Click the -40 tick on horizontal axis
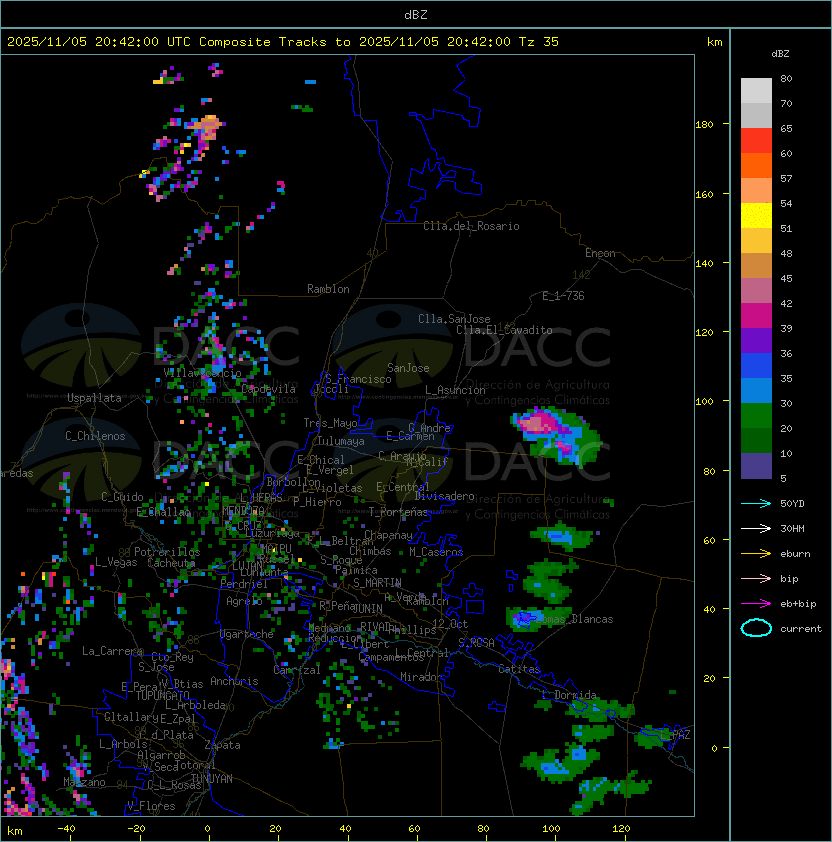Image resolution: width=832 pixels, height=842 pixels. 66,829
